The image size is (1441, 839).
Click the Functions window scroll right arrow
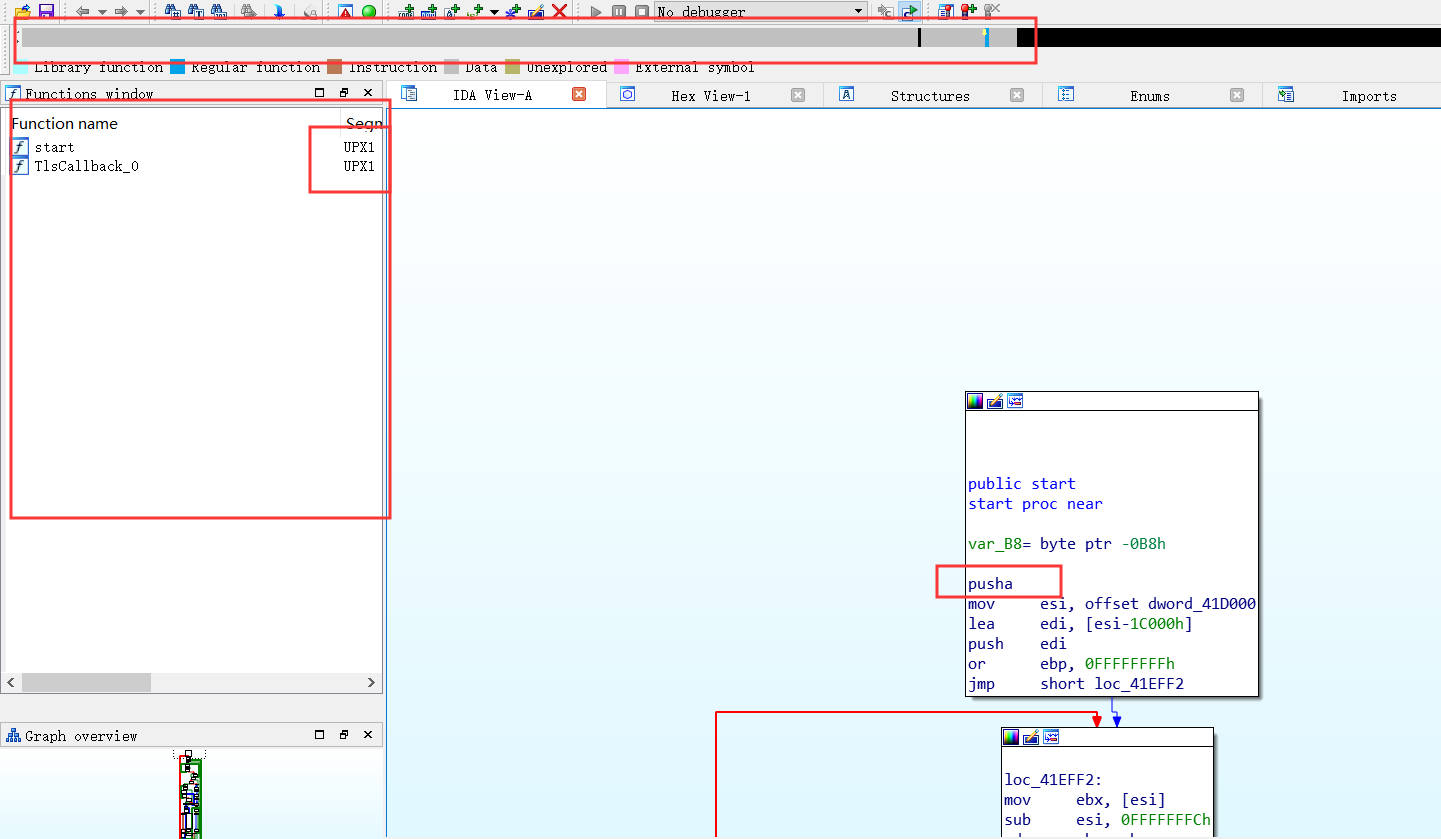click(371, 683)
